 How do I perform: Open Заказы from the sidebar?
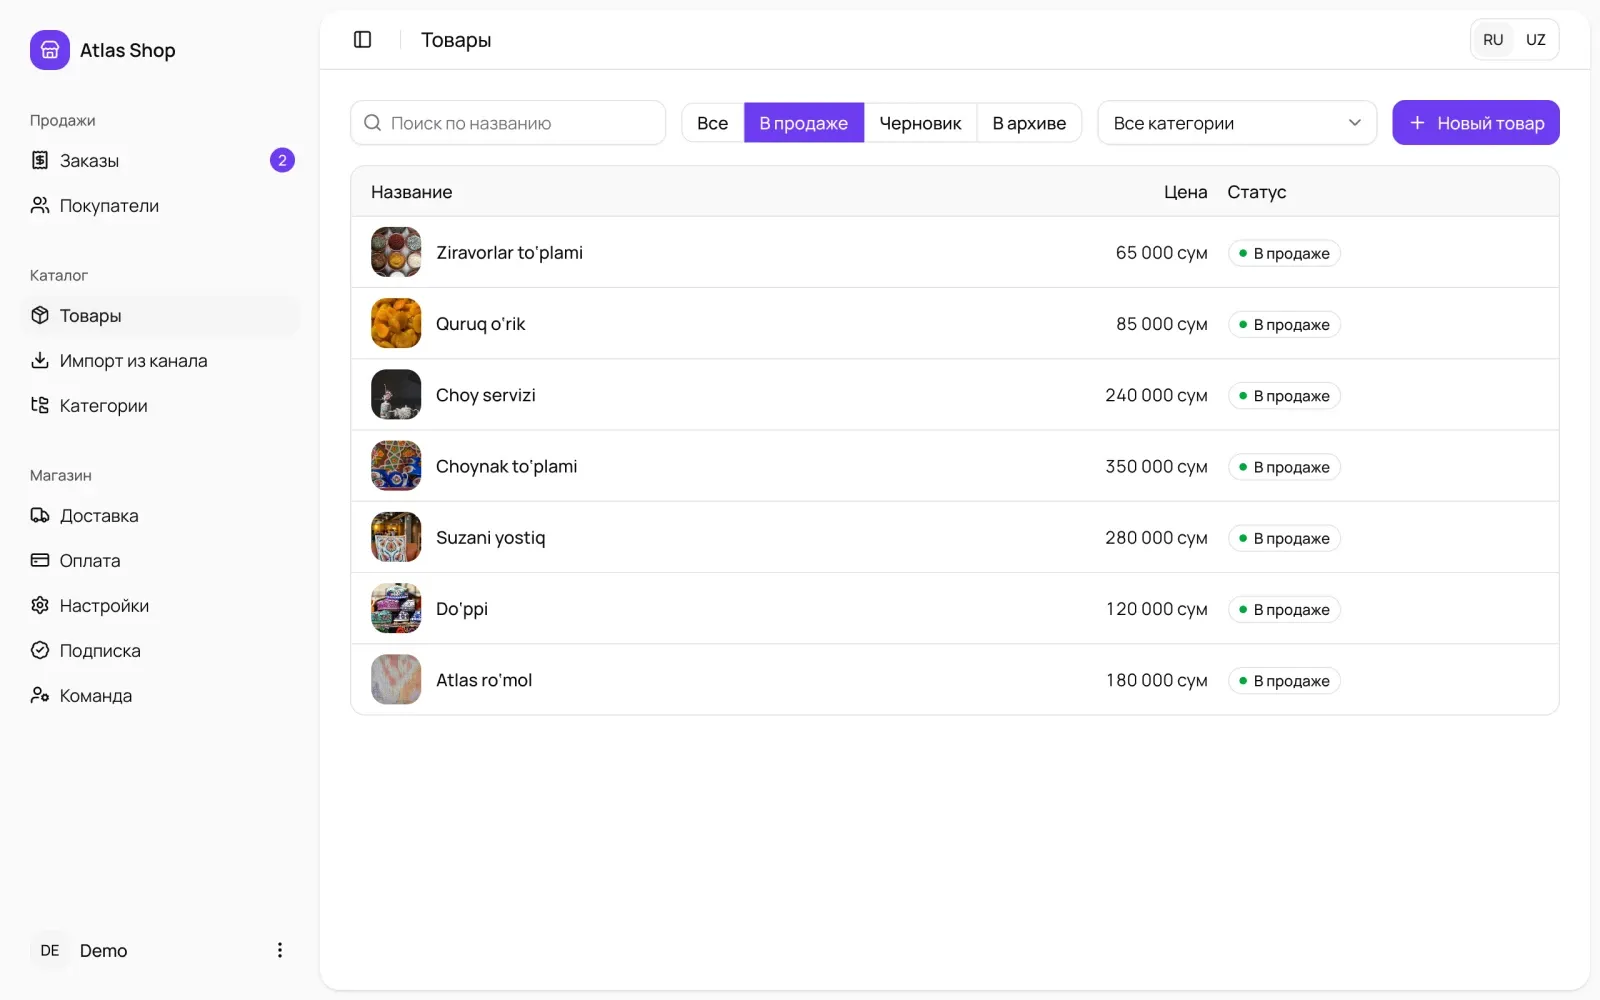coord(160,160)
